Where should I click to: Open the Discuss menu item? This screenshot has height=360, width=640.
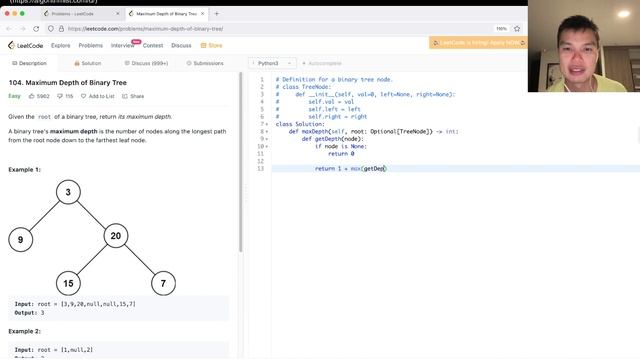(x=181, y=45)
